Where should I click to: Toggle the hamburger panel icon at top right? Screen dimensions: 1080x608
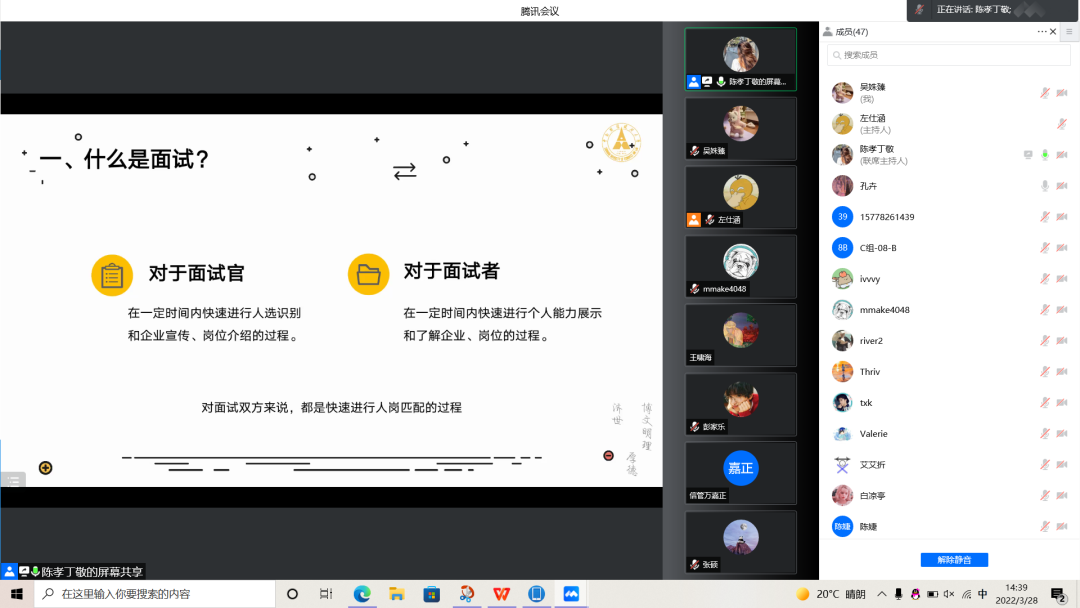click(x=1069, y=32)
